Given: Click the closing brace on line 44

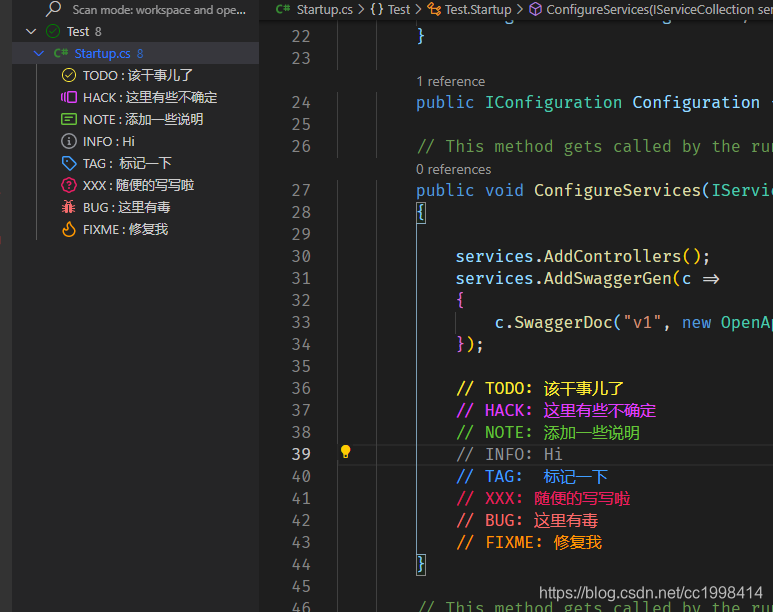Looking at the screenshot, I should click(x=421, y=565).
